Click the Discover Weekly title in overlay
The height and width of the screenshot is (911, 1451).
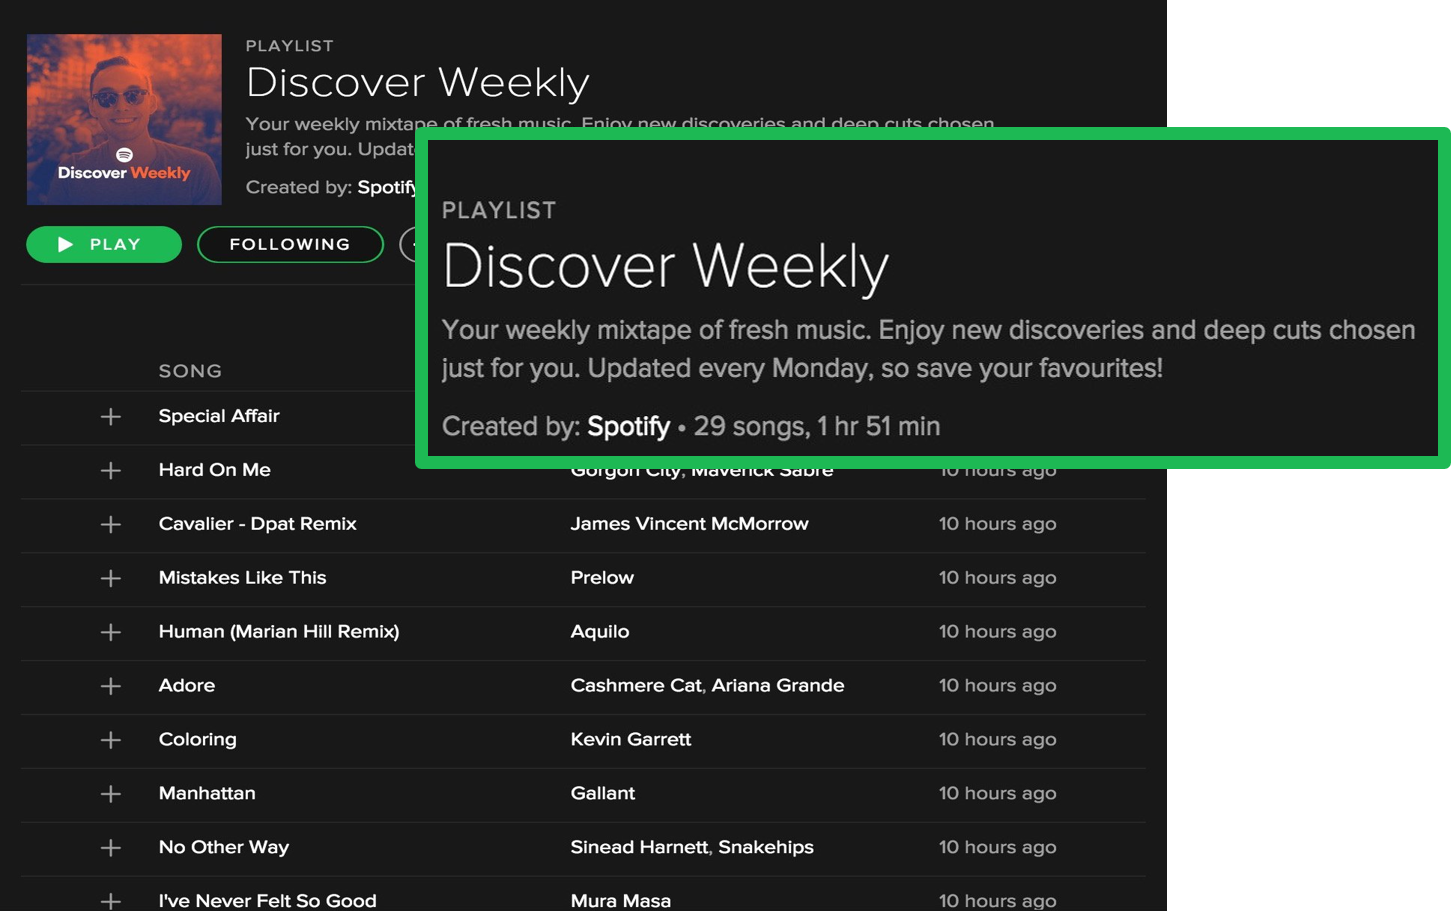click(666, 267)
